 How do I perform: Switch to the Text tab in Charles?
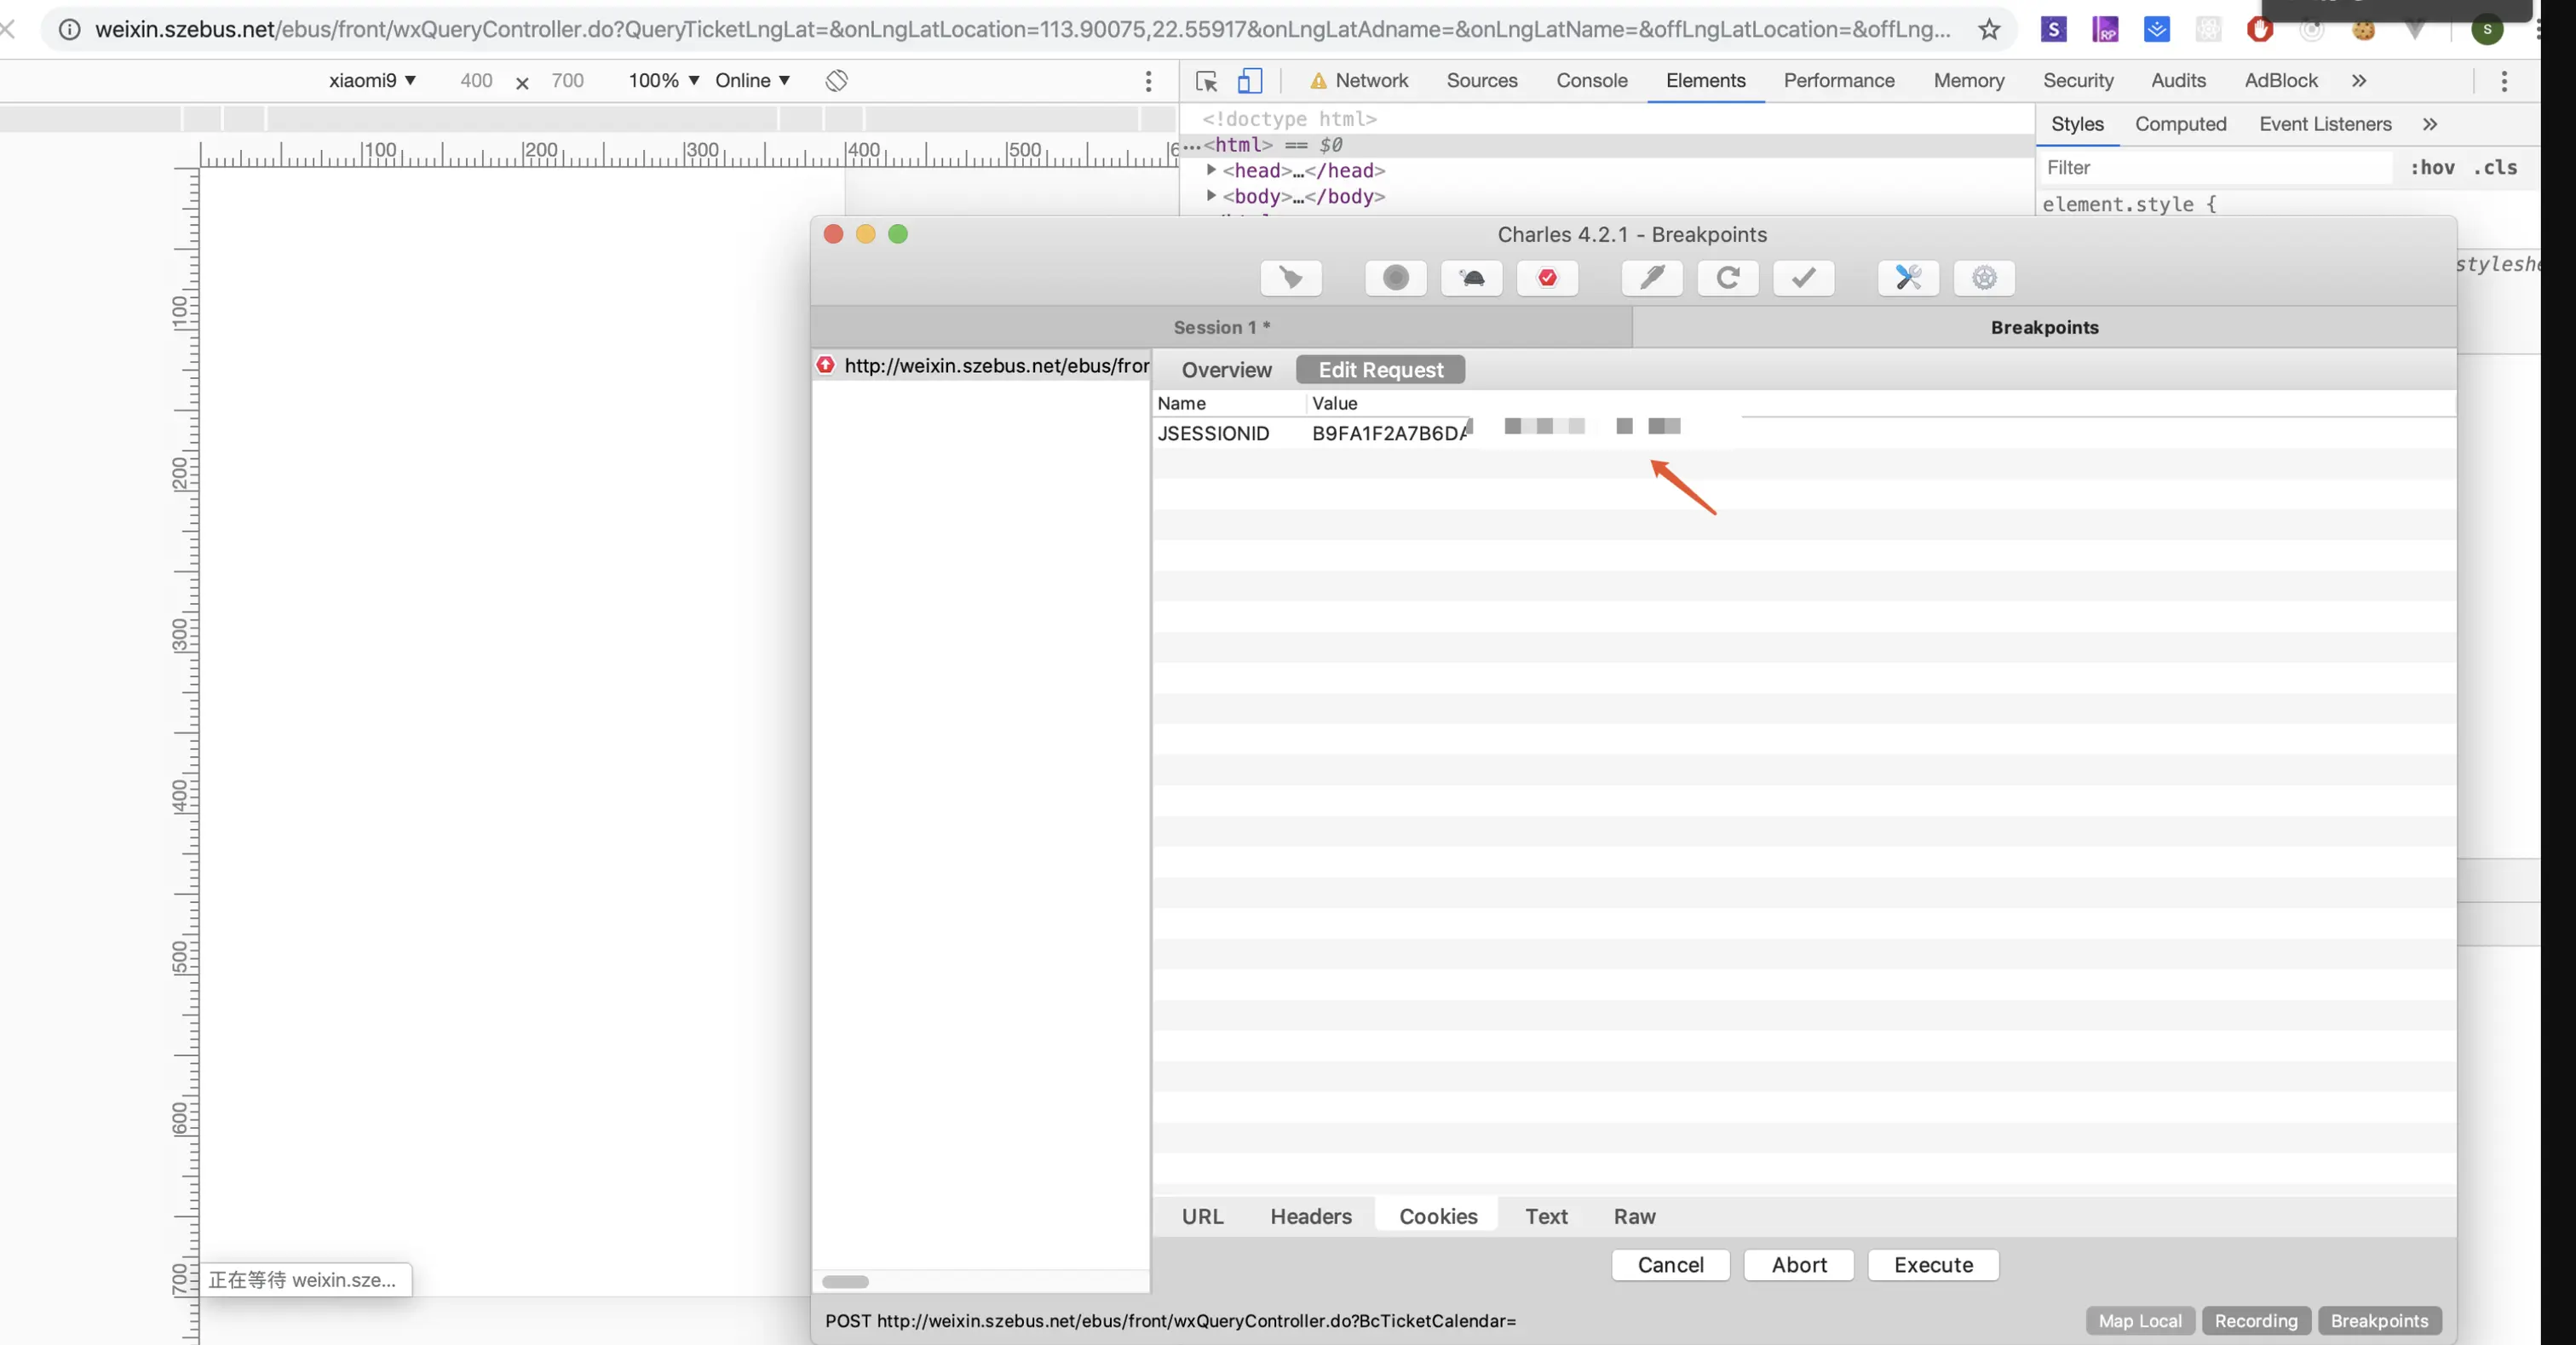pos(1545,1216)
